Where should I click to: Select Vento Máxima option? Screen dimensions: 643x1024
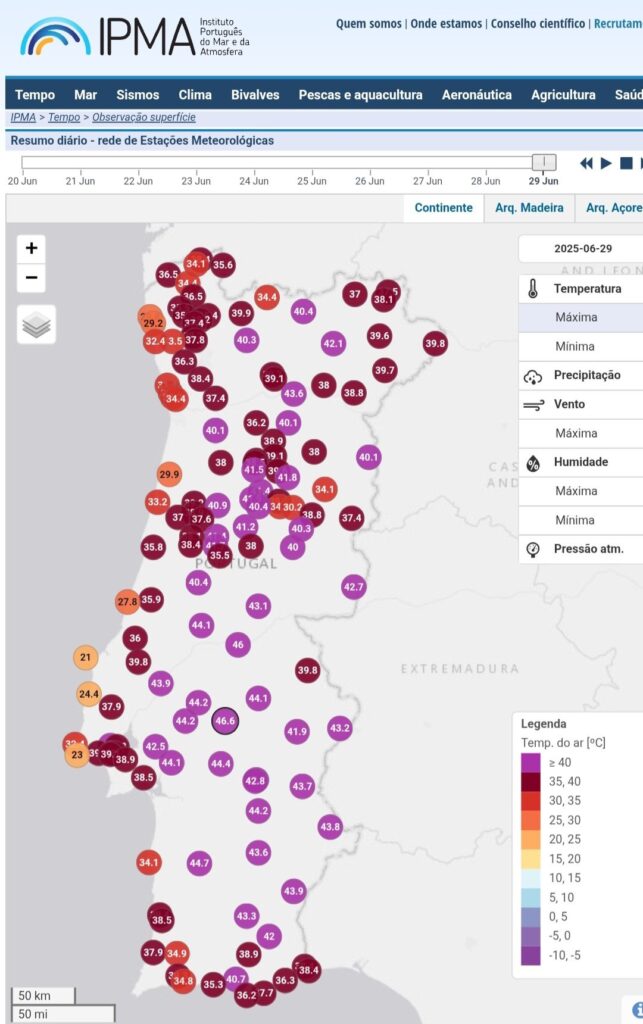(580, 433)
